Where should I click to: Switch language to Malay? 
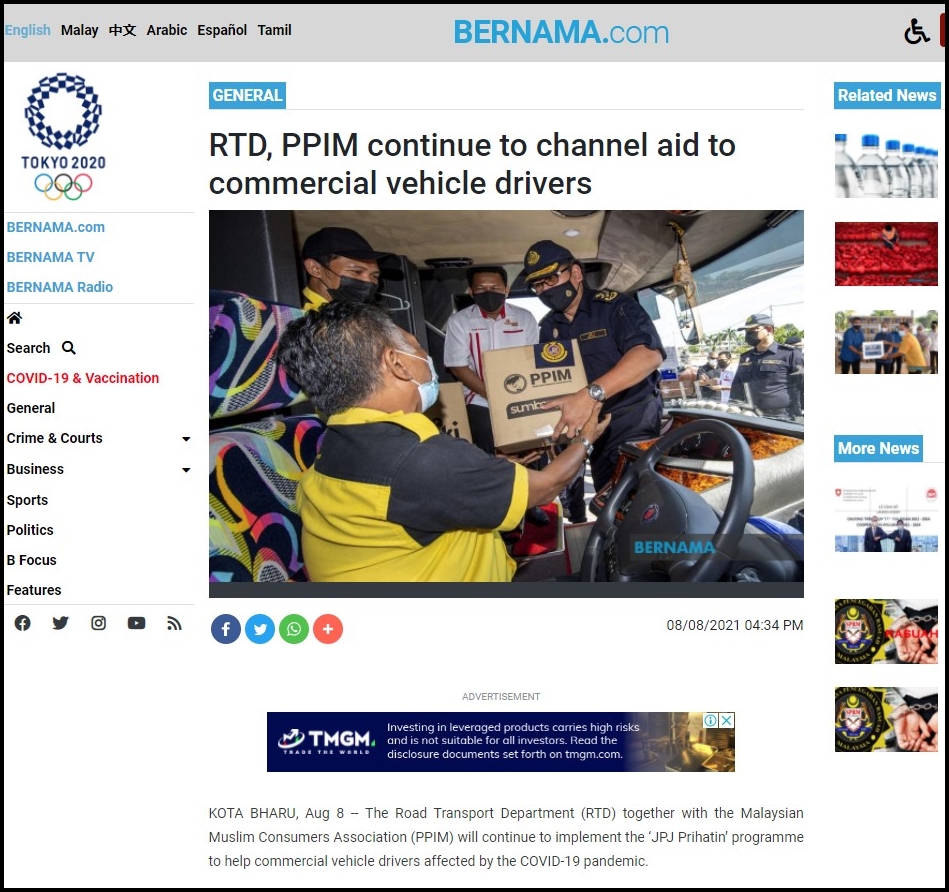tap(79, 30)
